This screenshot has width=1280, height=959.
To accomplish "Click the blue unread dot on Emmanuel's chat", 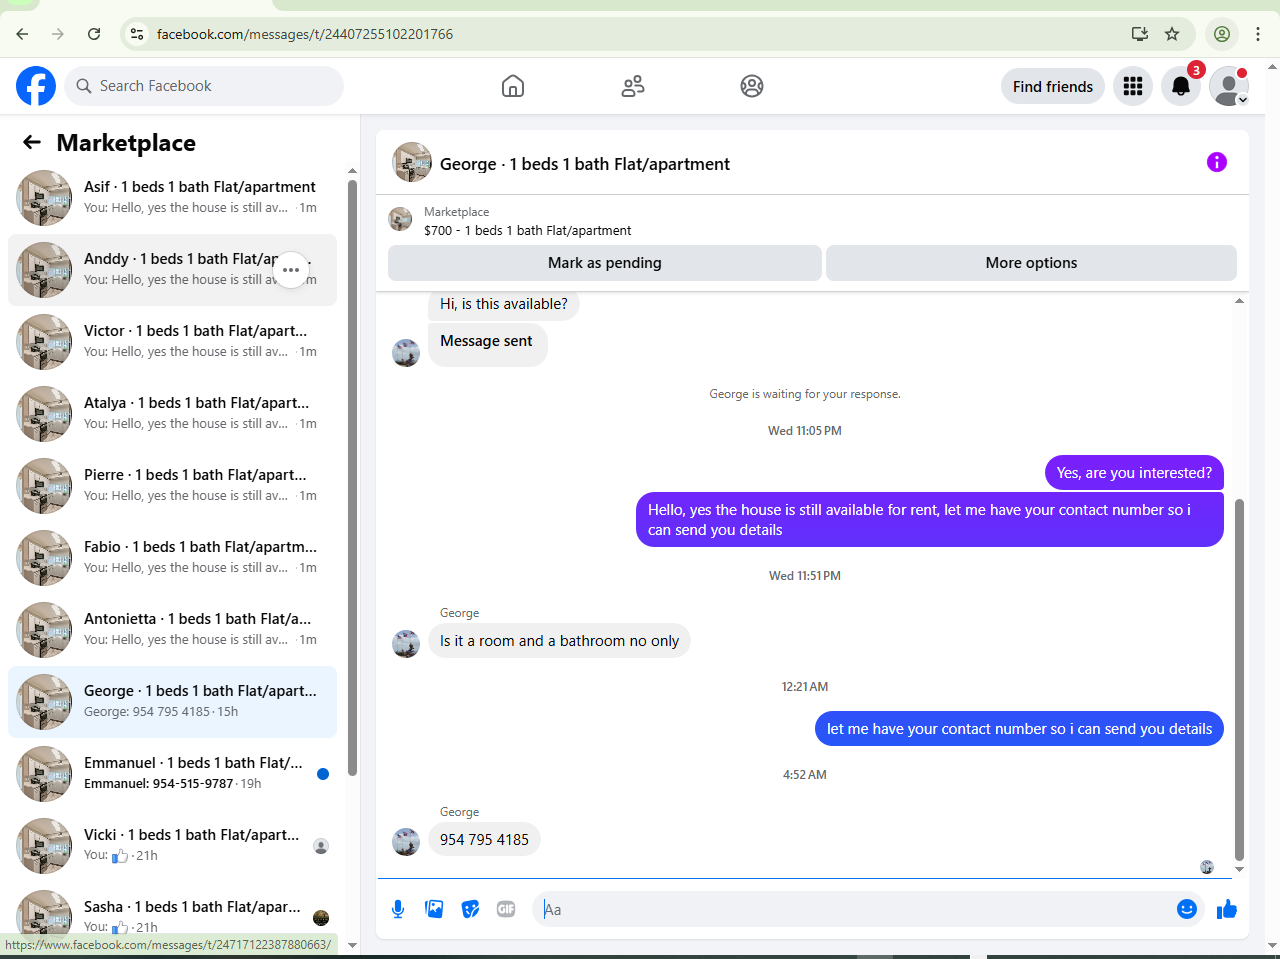I will [x=323, y=774].
